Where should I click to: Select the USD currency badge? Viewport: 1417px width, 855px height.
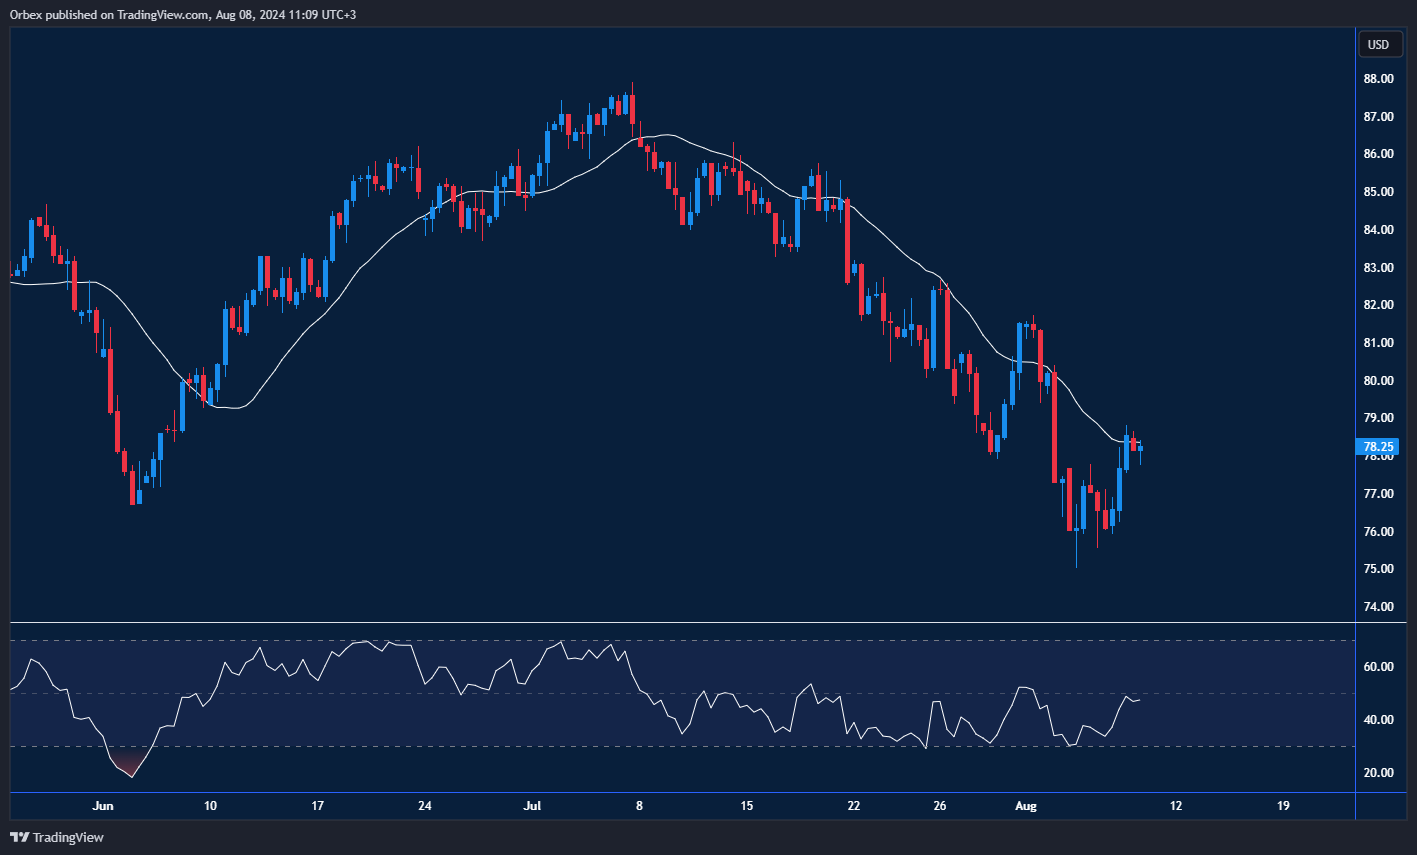pos(1379,44)
